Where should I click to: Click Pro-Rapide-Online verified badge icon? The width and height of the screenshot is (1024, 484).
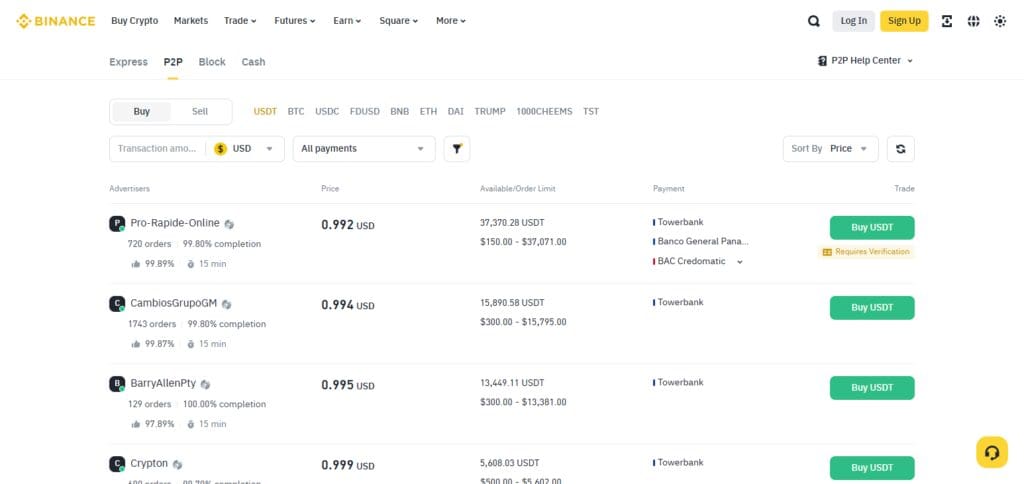229,224
